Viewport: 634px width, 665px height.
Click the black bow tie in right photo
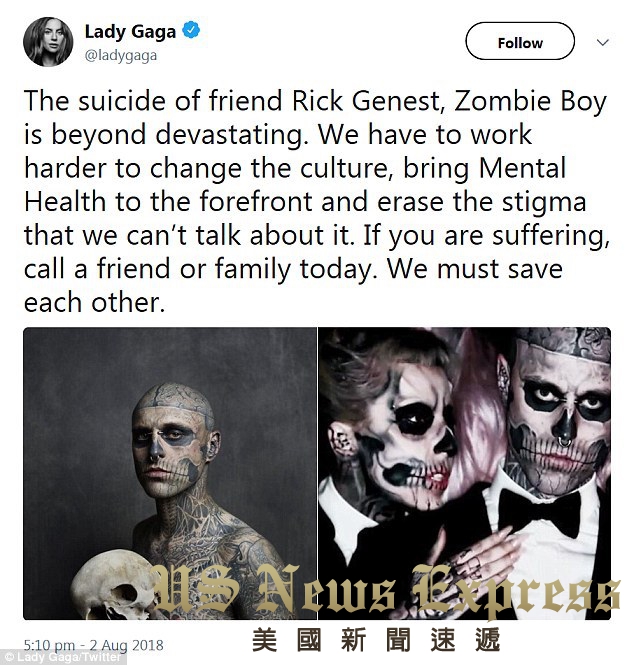pos(539,512)
